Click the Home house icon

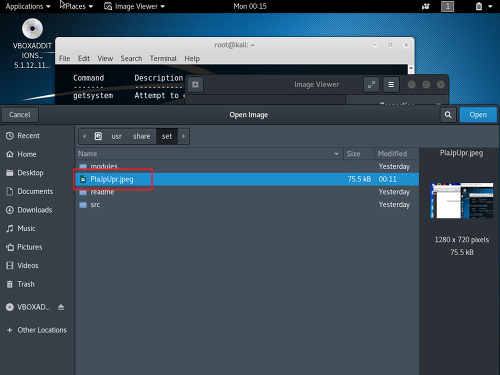(x=10, y=154)
